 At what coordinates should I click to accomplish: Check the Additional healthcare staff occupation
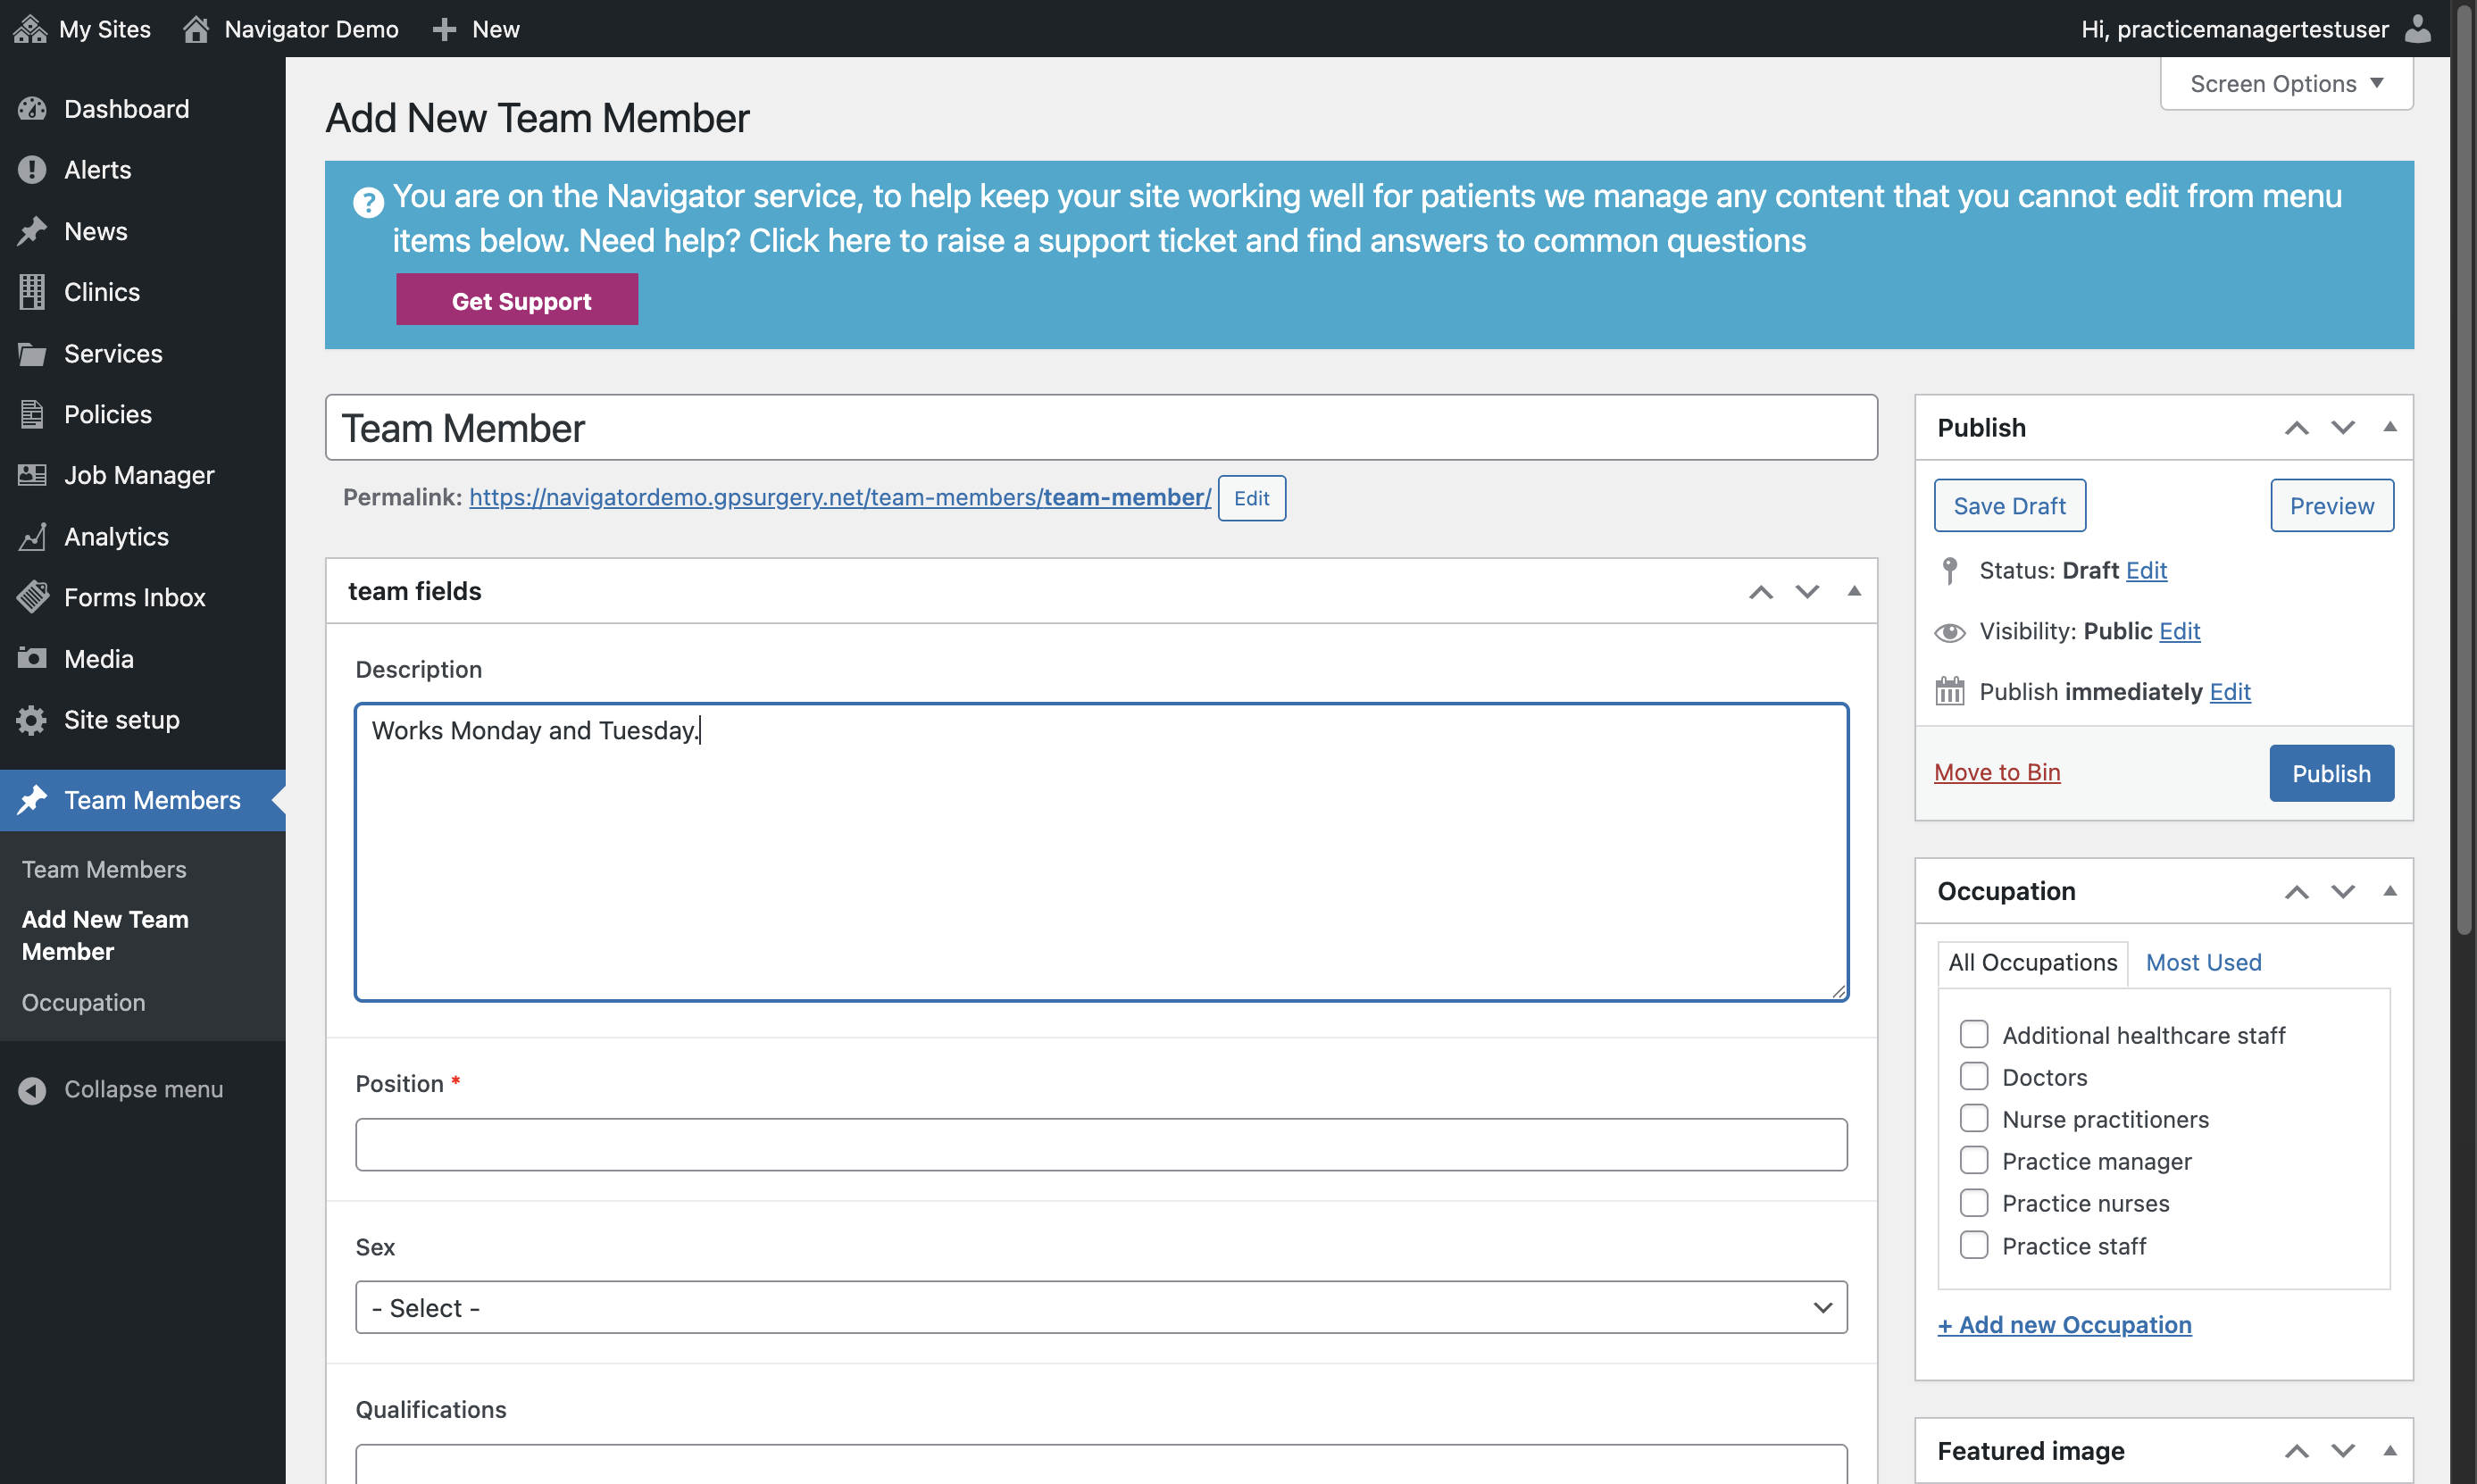[1974, 1035]
